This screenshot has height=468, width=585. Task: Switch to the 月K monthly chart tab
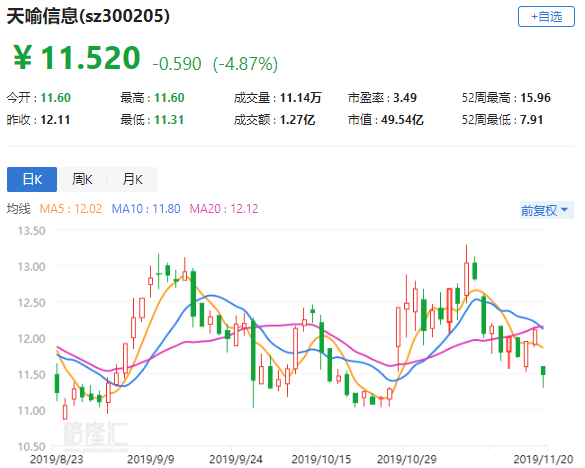click(132, 180)
